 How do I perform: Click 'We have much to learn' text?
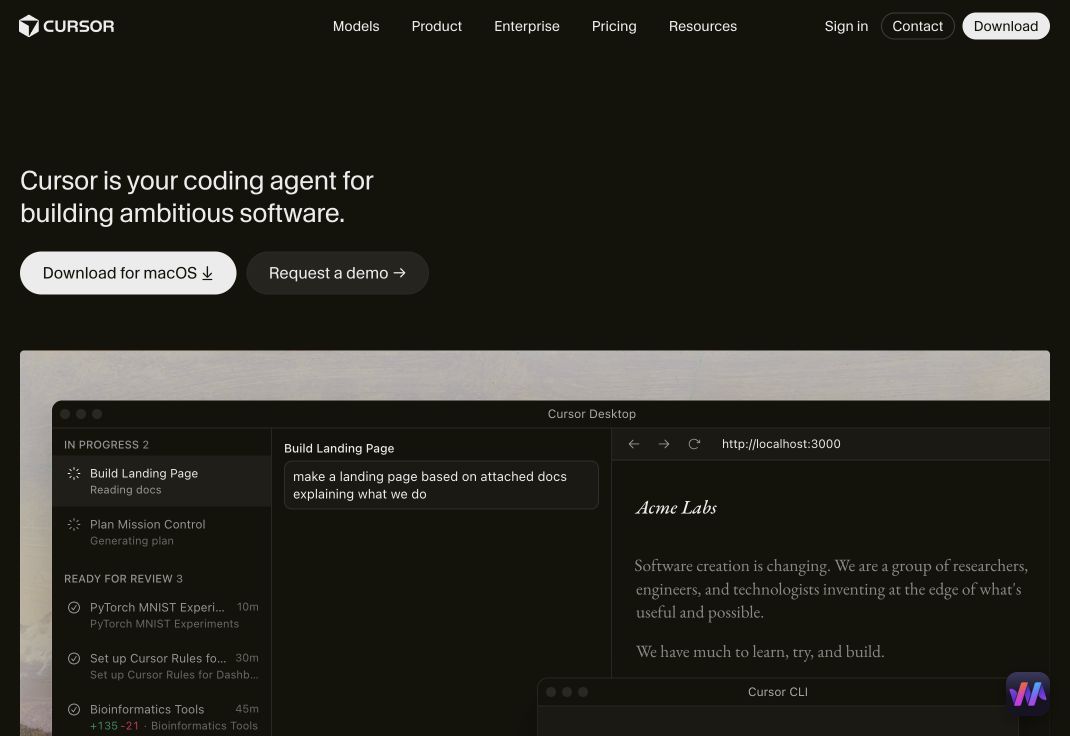coord(760,652)
